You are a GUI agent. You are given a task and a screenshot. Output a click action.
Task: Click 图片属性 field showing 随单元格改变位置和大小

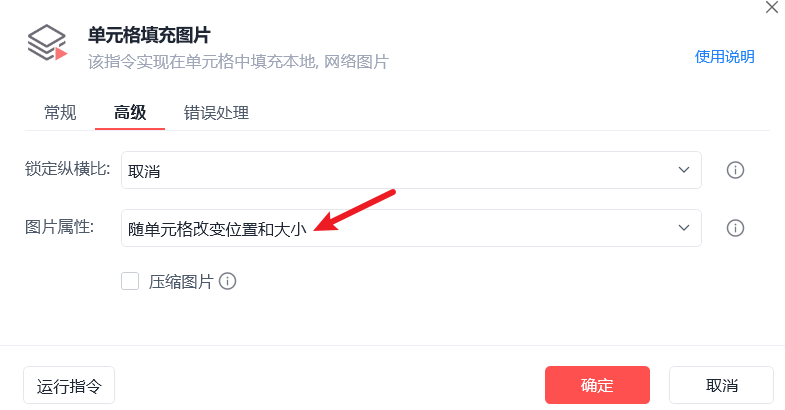coord(400,228)
